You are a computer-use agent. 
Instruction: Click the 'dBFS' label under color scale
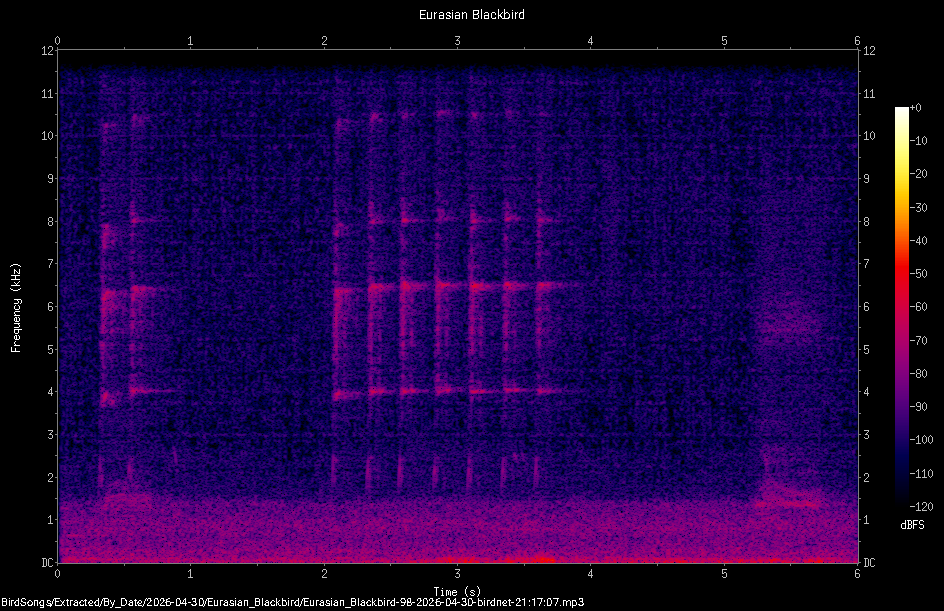(x=912, y=525)
